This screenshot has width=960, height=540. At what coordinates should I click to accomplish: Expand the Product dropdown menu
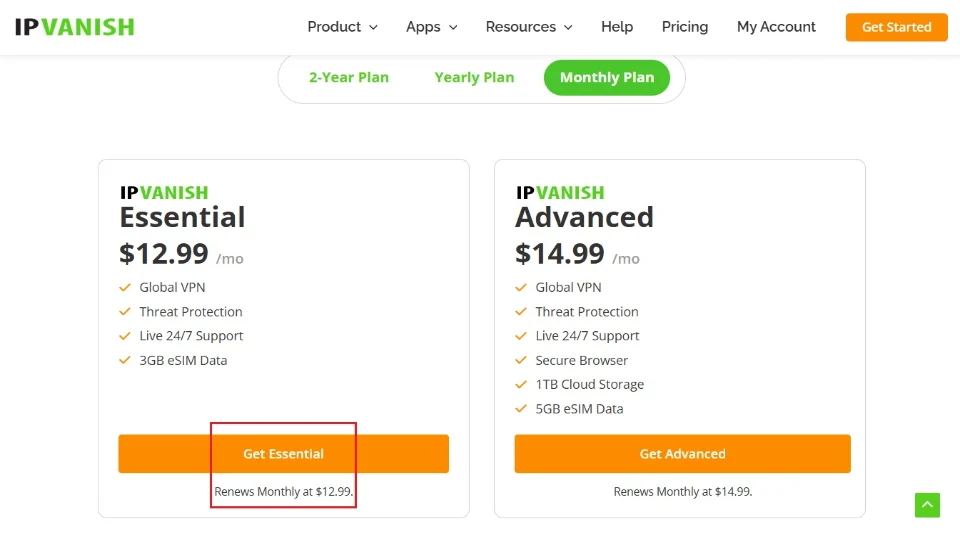click(x=342, y=27)
